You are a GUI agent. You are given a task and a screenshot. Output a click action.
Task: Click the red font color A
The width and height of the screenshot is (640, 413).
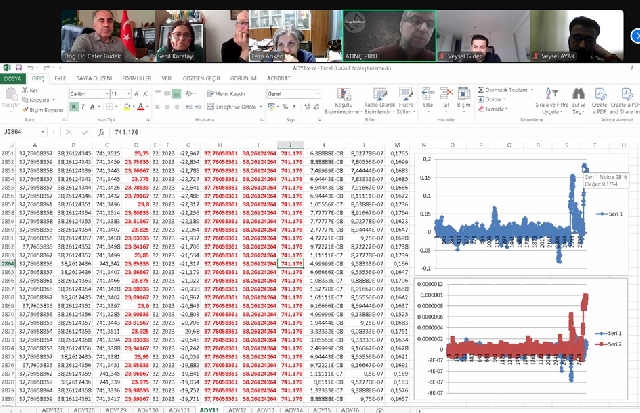pyautogui.click(x=141, y=107)
